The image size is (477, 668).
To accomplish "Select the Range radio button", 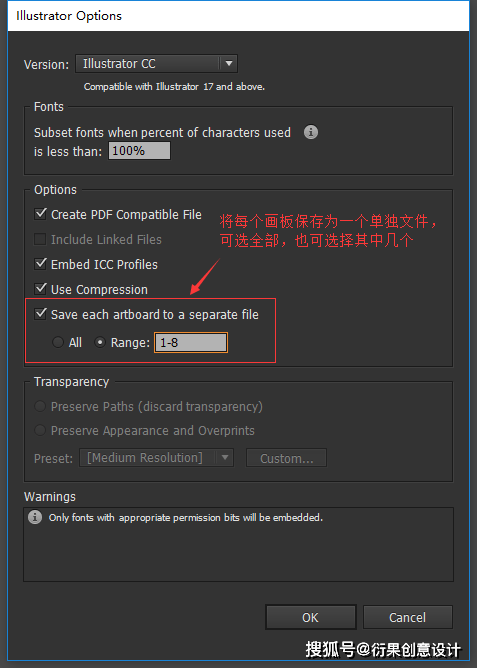I will click(x=100, y=342).
